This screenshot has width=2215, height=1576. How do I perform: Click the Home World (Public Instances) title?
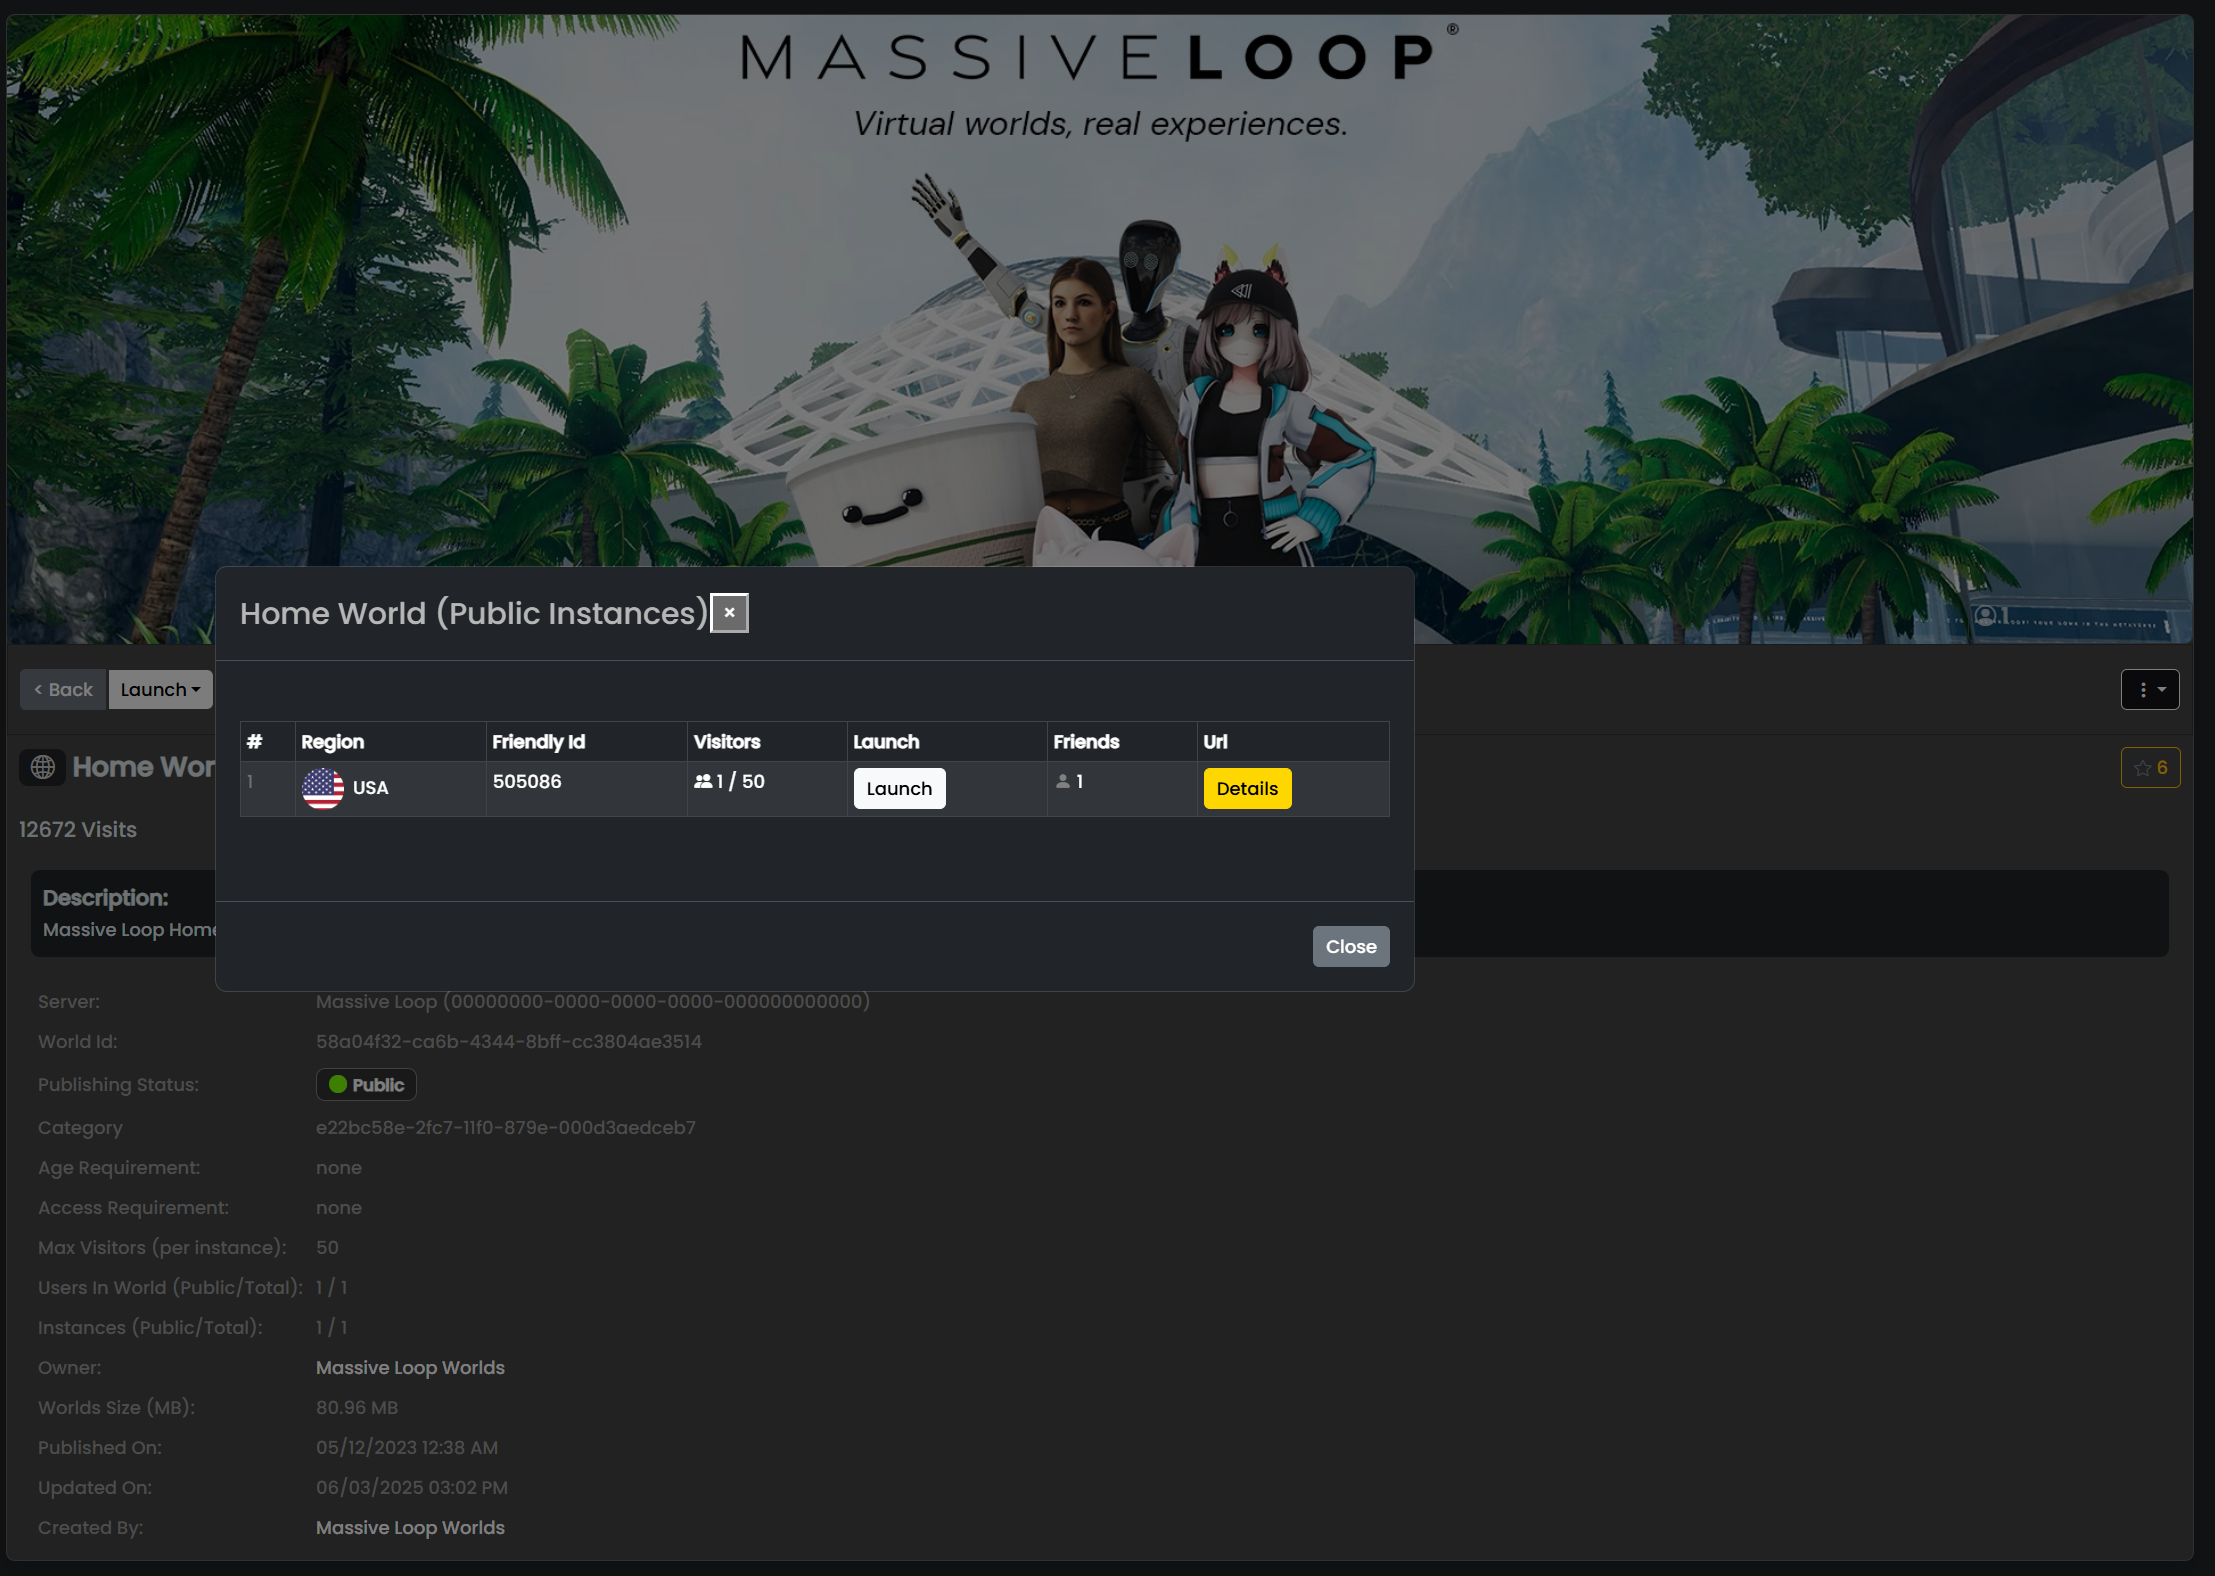click(474, 613)
